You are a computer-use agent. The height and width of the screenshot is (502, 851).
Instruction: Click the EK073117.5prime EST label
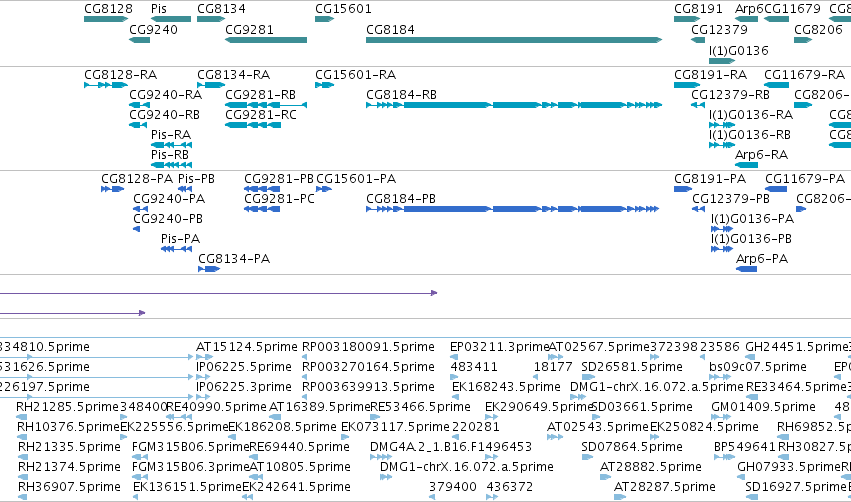tap(395, 427)
